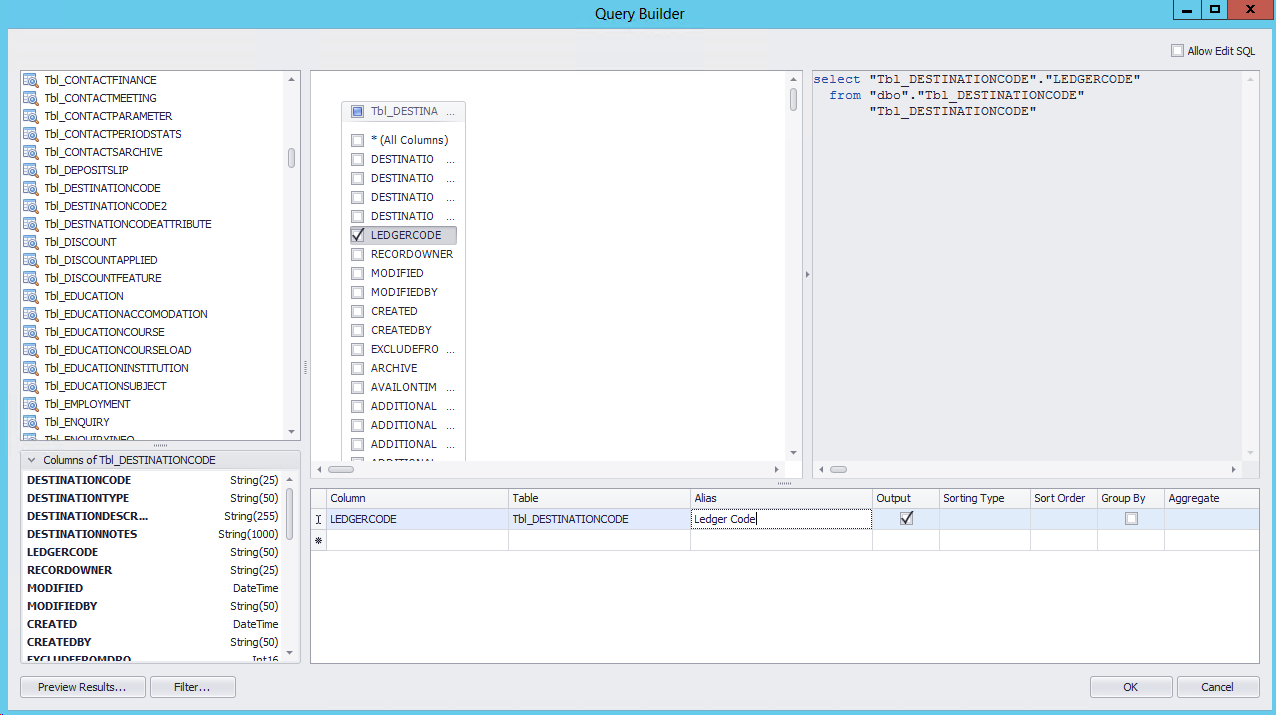Click the right arrow of diagram horizontal scrollbar

coord(777,469)
